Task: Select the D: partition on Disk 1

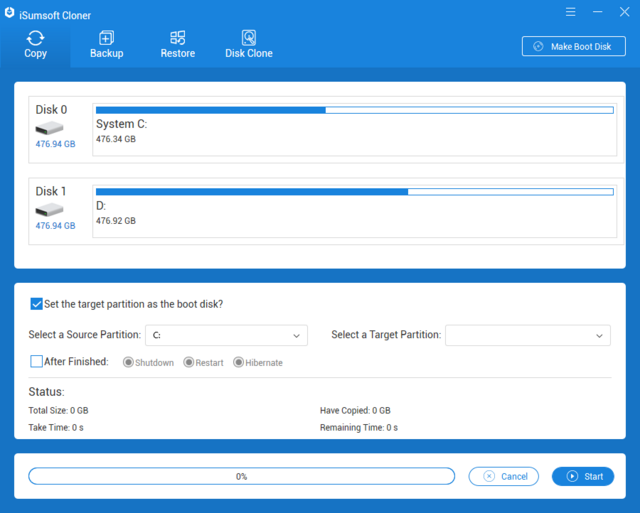Action: tap(354, 211)
